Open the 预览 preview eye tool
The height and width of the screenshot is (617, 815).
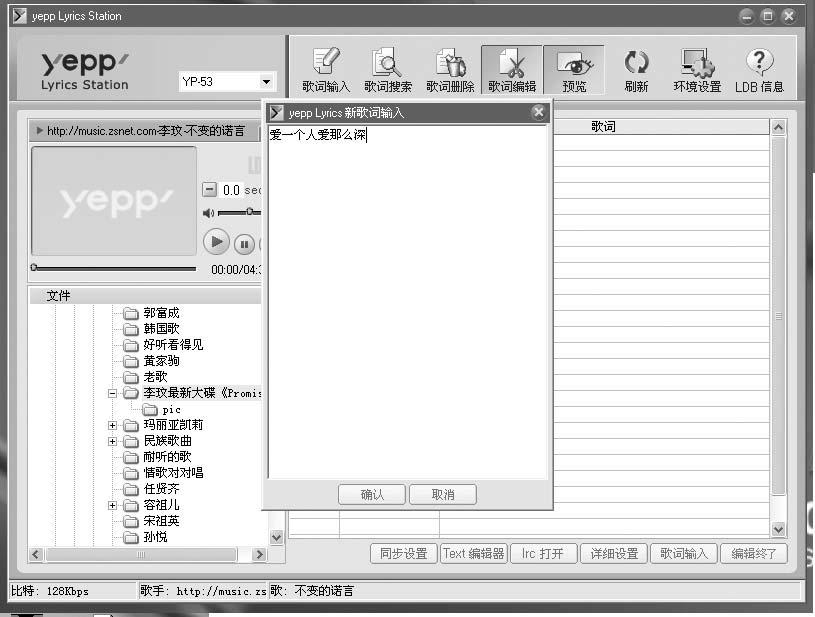(574, 70)
